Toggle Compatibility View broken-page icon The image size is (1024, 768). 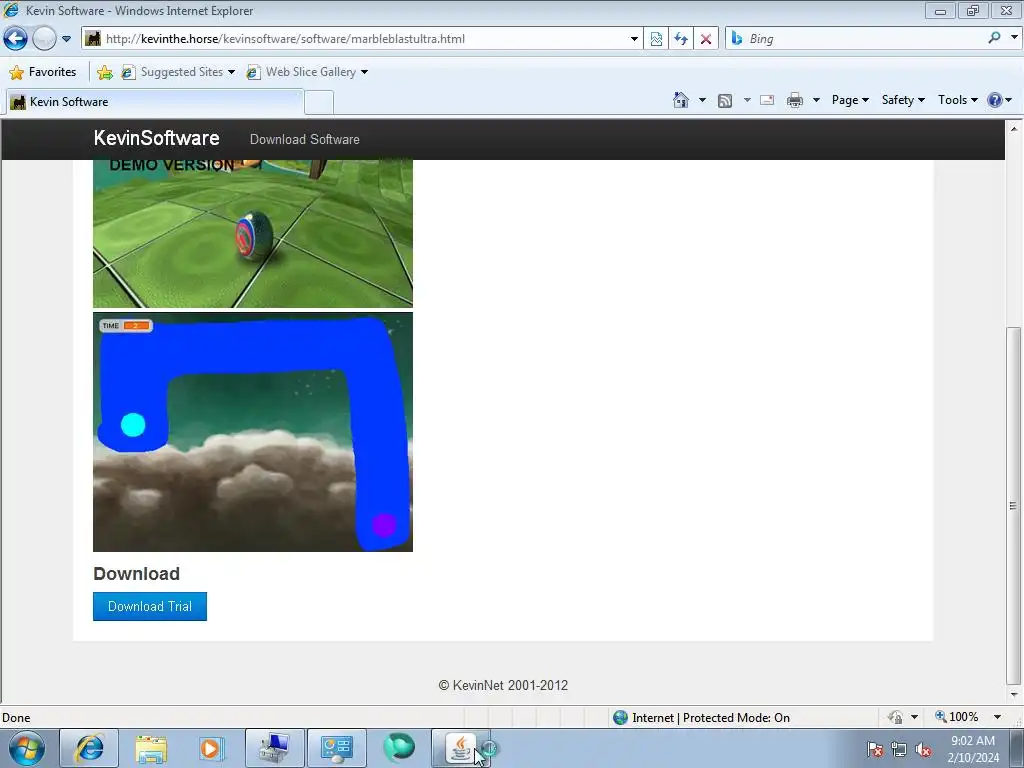(656, 39)
